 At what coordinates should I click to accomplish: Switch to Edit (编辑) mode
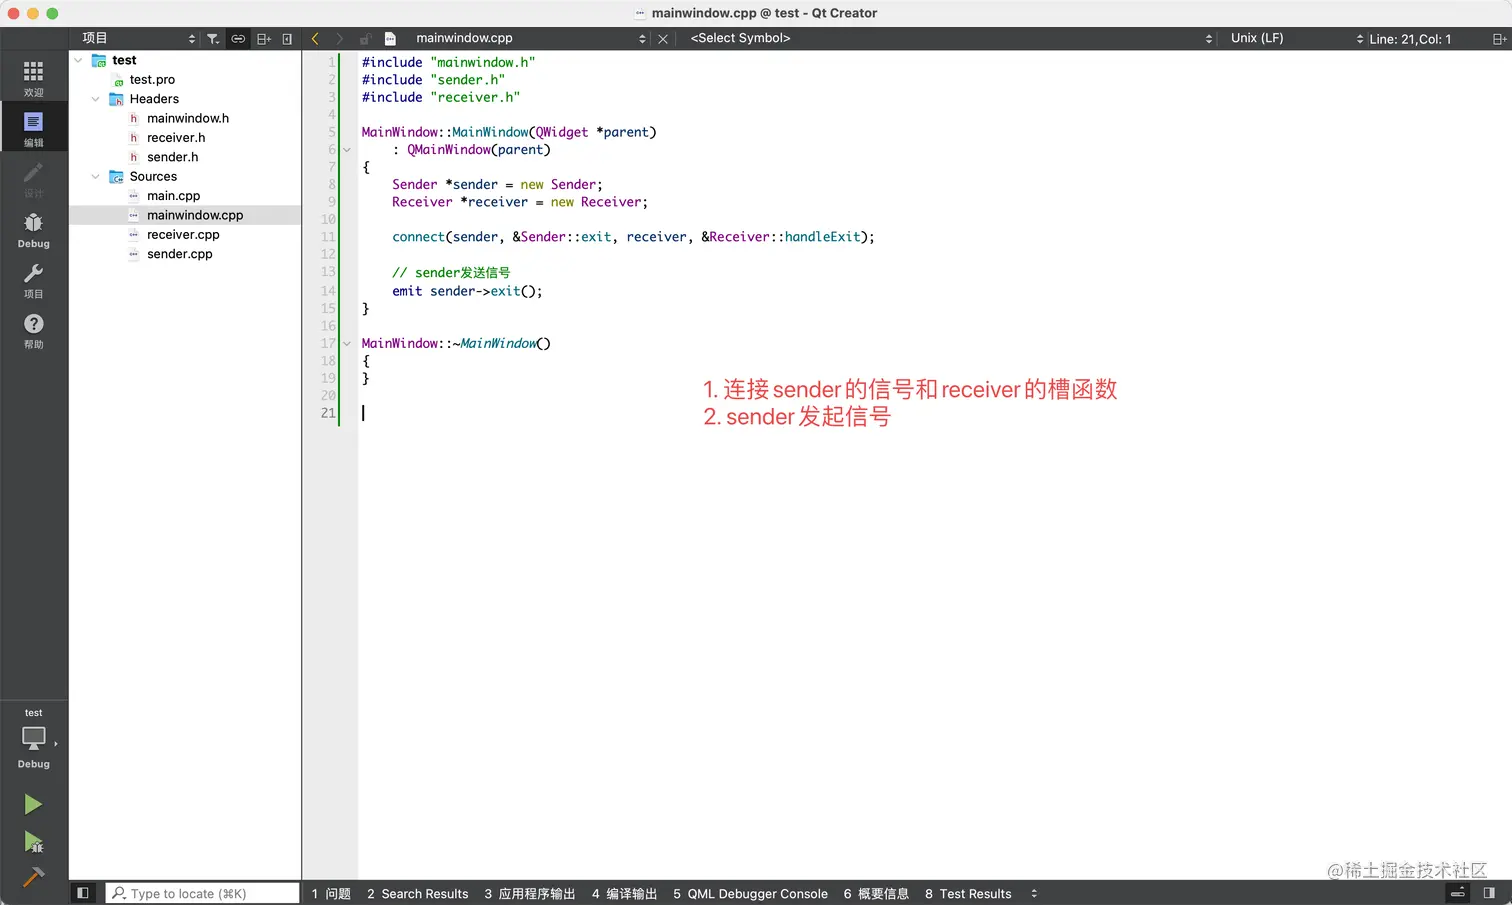[34, 129]
